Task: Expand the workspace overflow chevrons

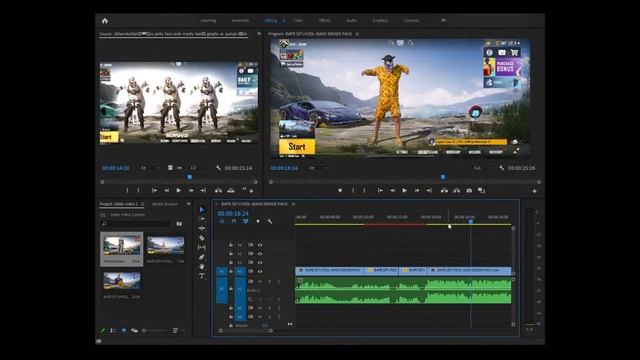Action: tap(443, 20)
